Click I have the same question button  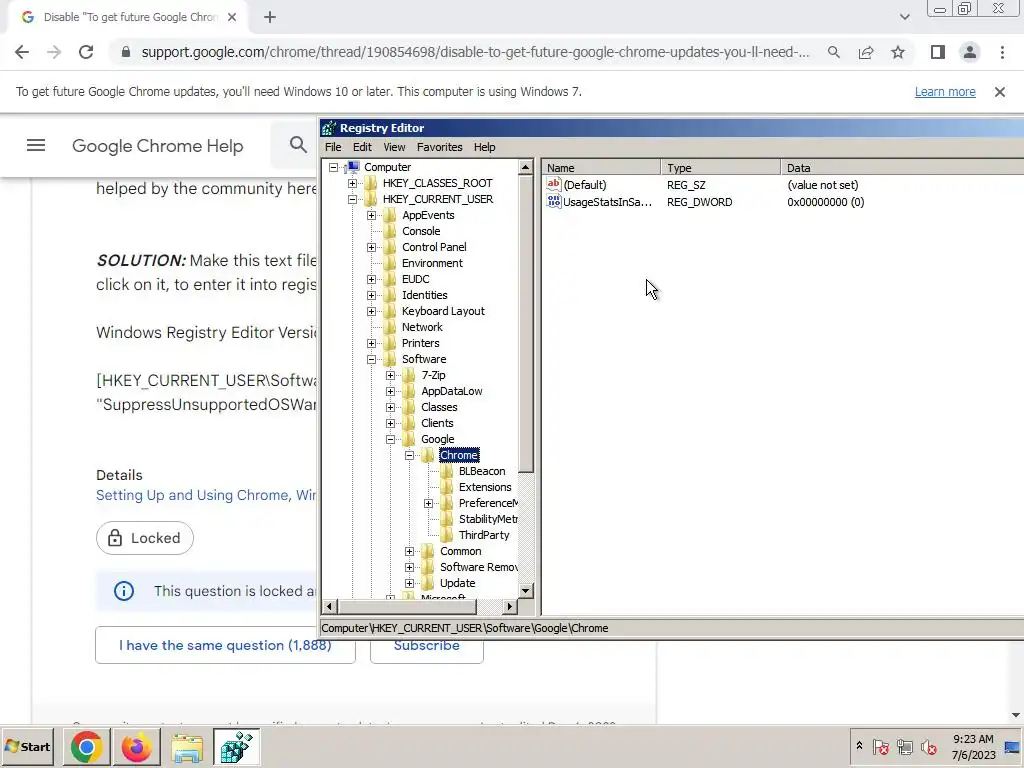coord(225,645)
